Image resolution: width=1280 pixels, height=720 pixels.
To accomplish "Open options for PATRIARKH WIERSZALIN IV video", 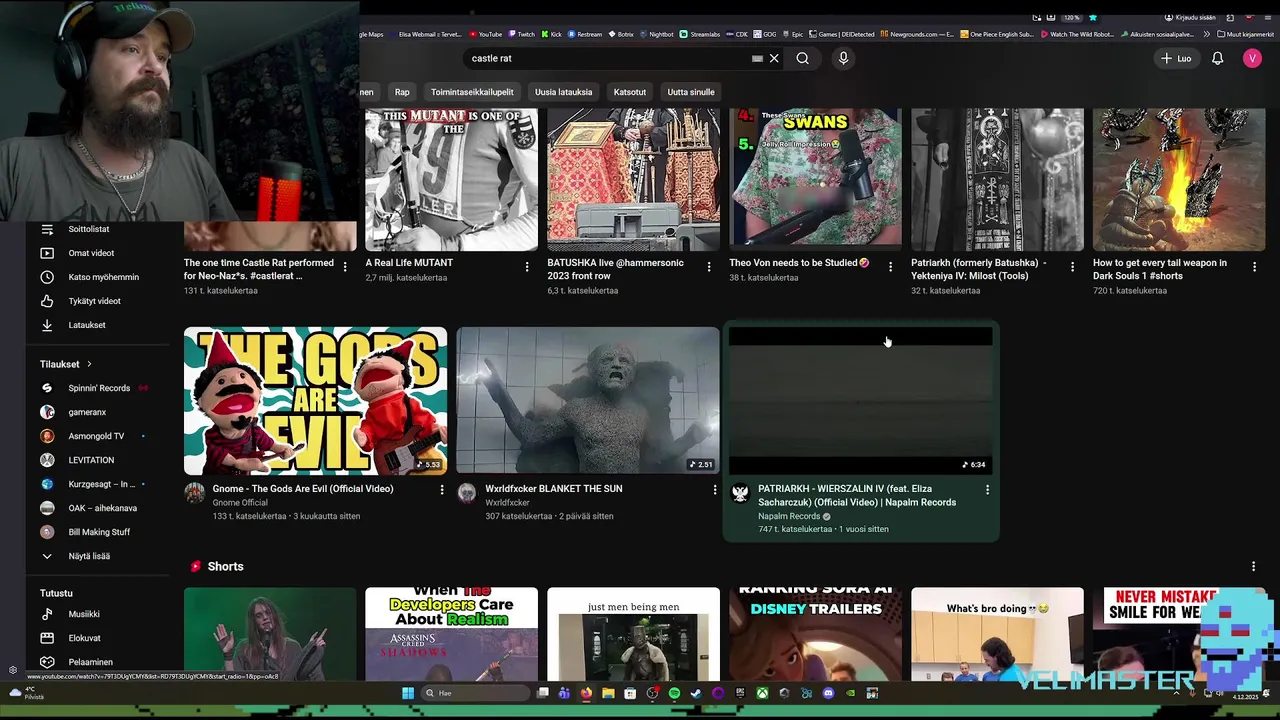I will coord(987,490).
